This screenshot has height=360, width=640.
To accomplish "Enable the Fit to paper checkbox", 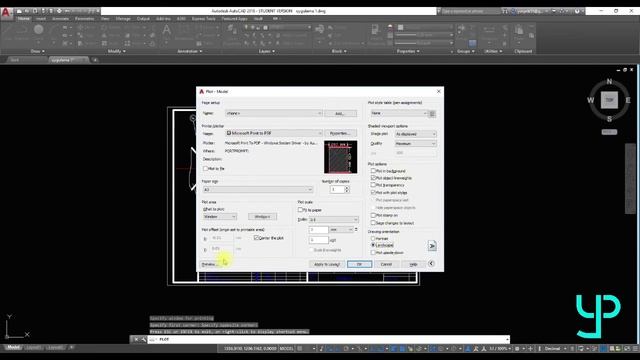I will [x=300, y=210].
